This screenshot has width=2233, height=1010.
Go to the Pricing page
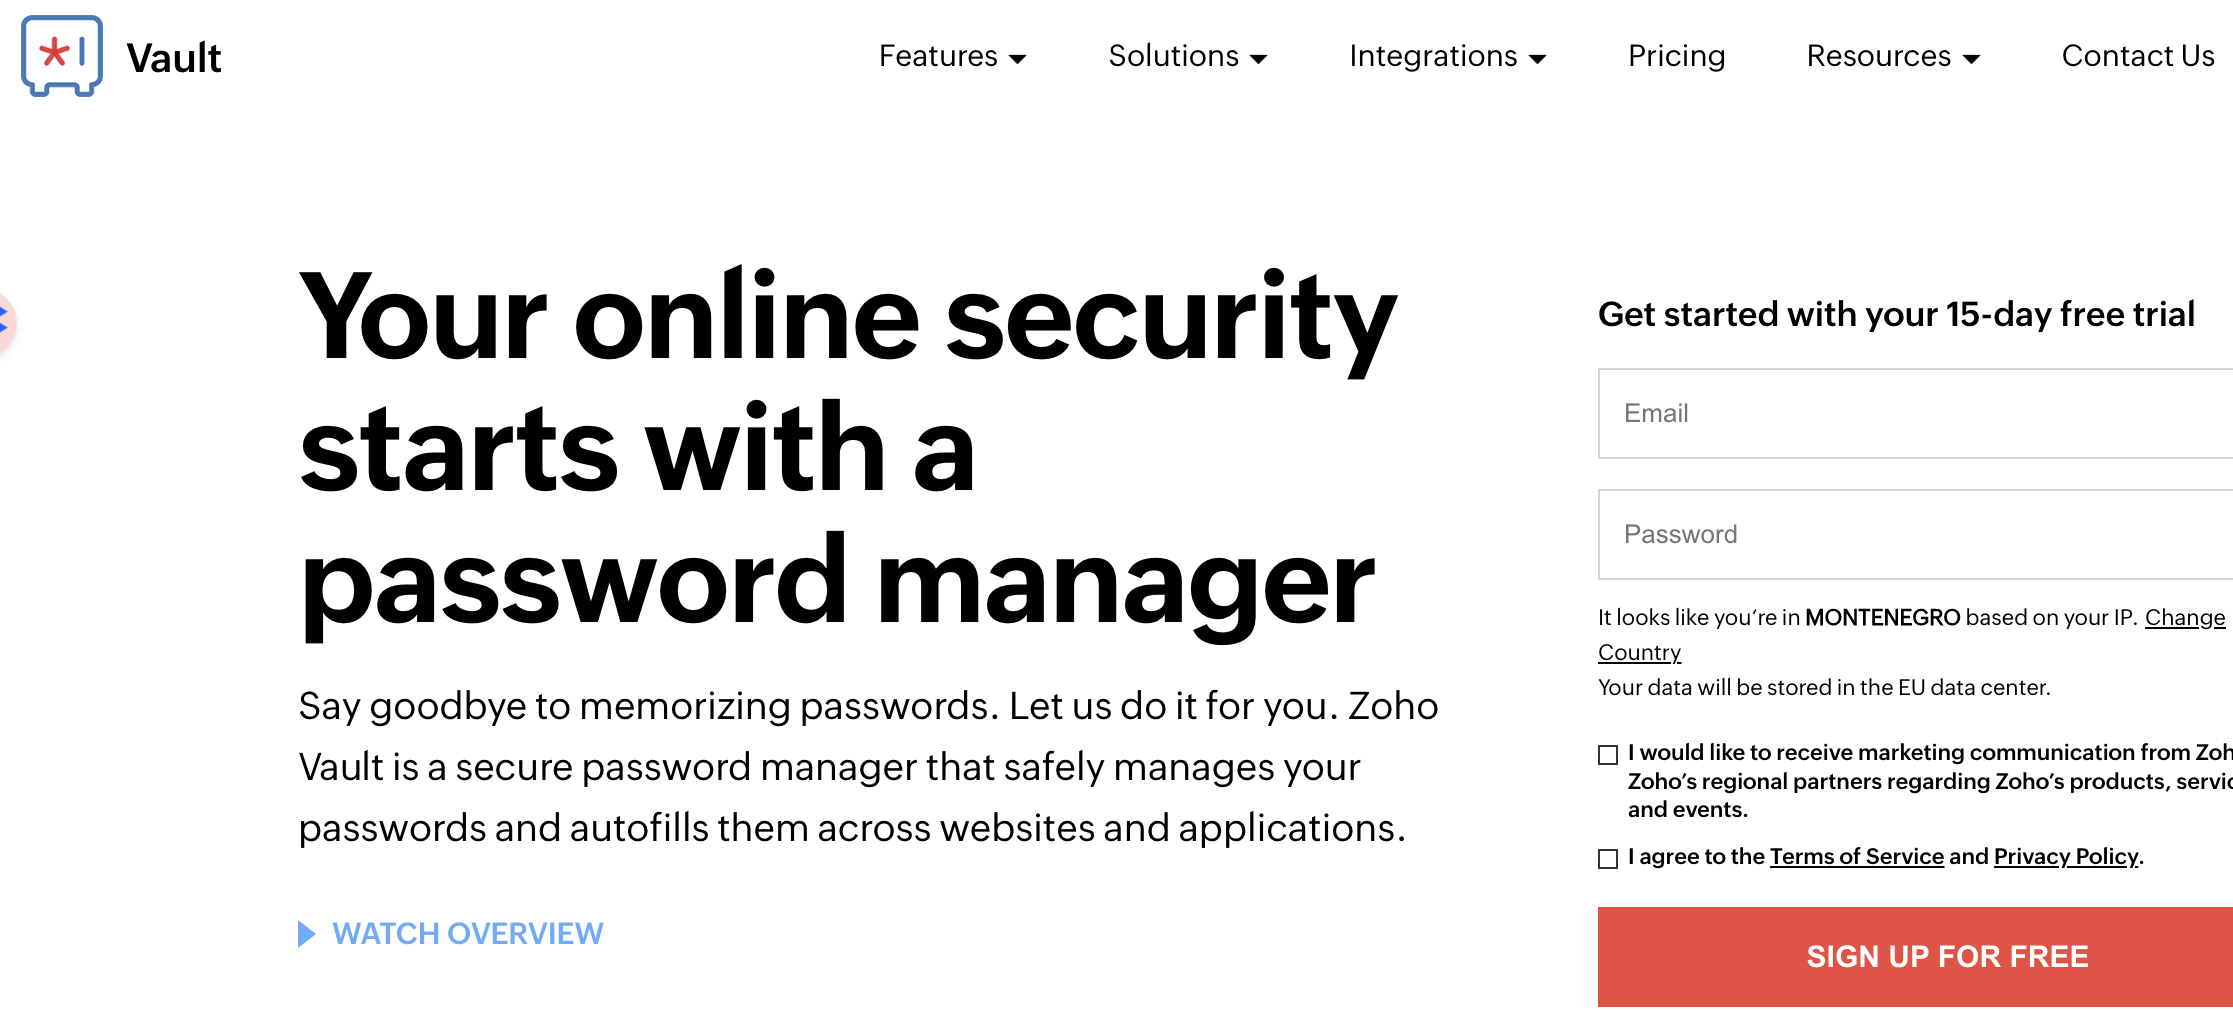1676,56
